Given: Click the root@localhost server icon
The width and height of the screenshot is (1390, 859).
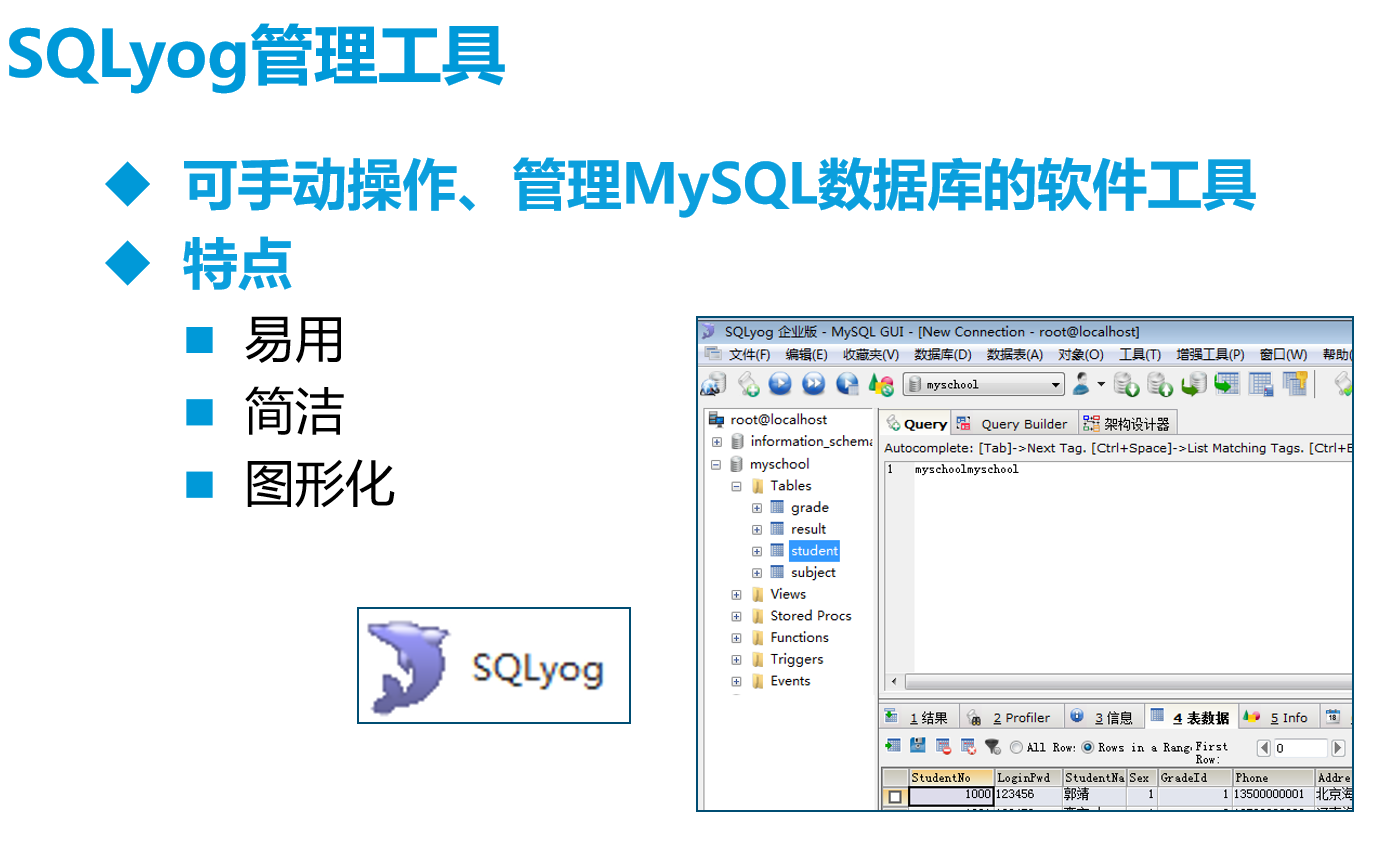Looking at the screenshot, I should pos(716,420).
